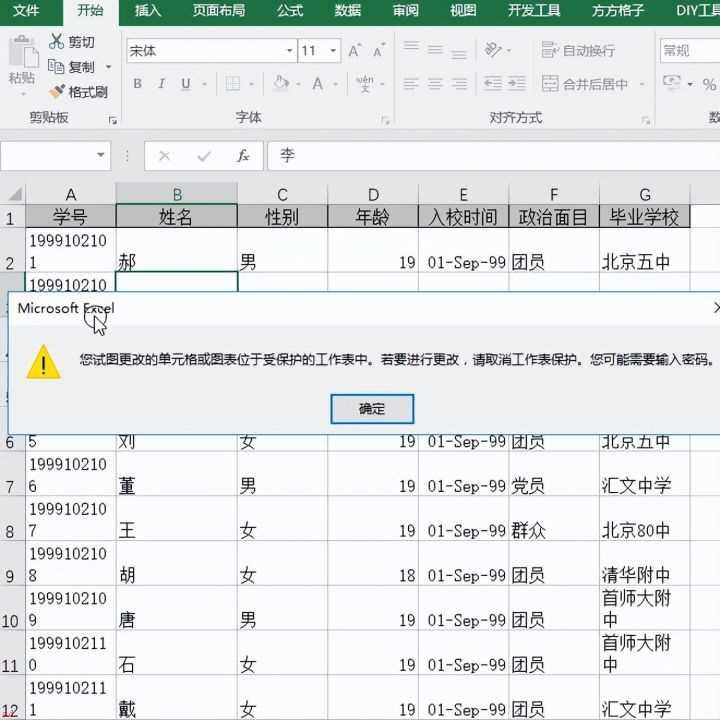Expand the fill color dropdown arrow
720x720 pixels.
pos(298,84)
